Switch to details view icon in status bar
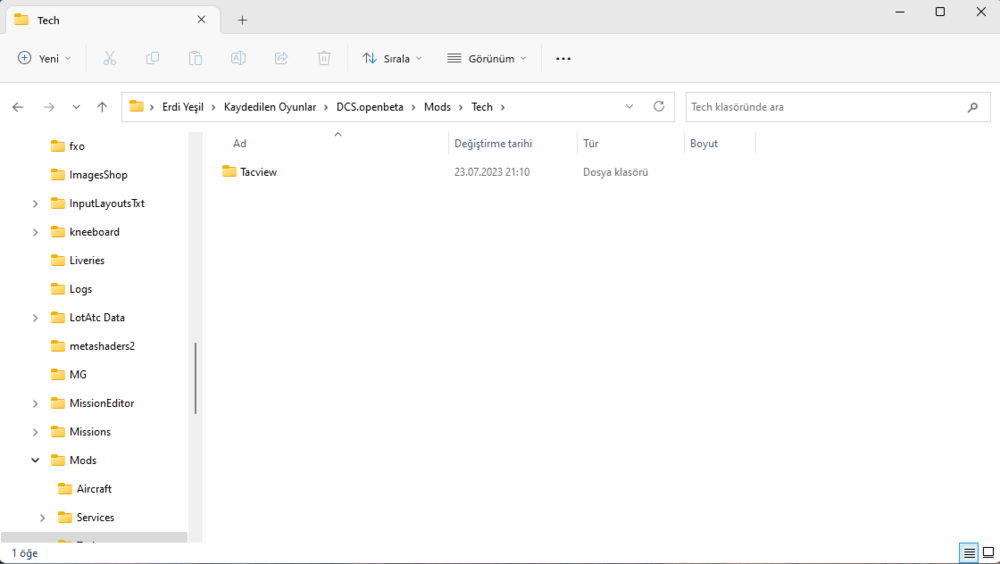The height and width of the screenshot is (564, 1000). point(969,553)
